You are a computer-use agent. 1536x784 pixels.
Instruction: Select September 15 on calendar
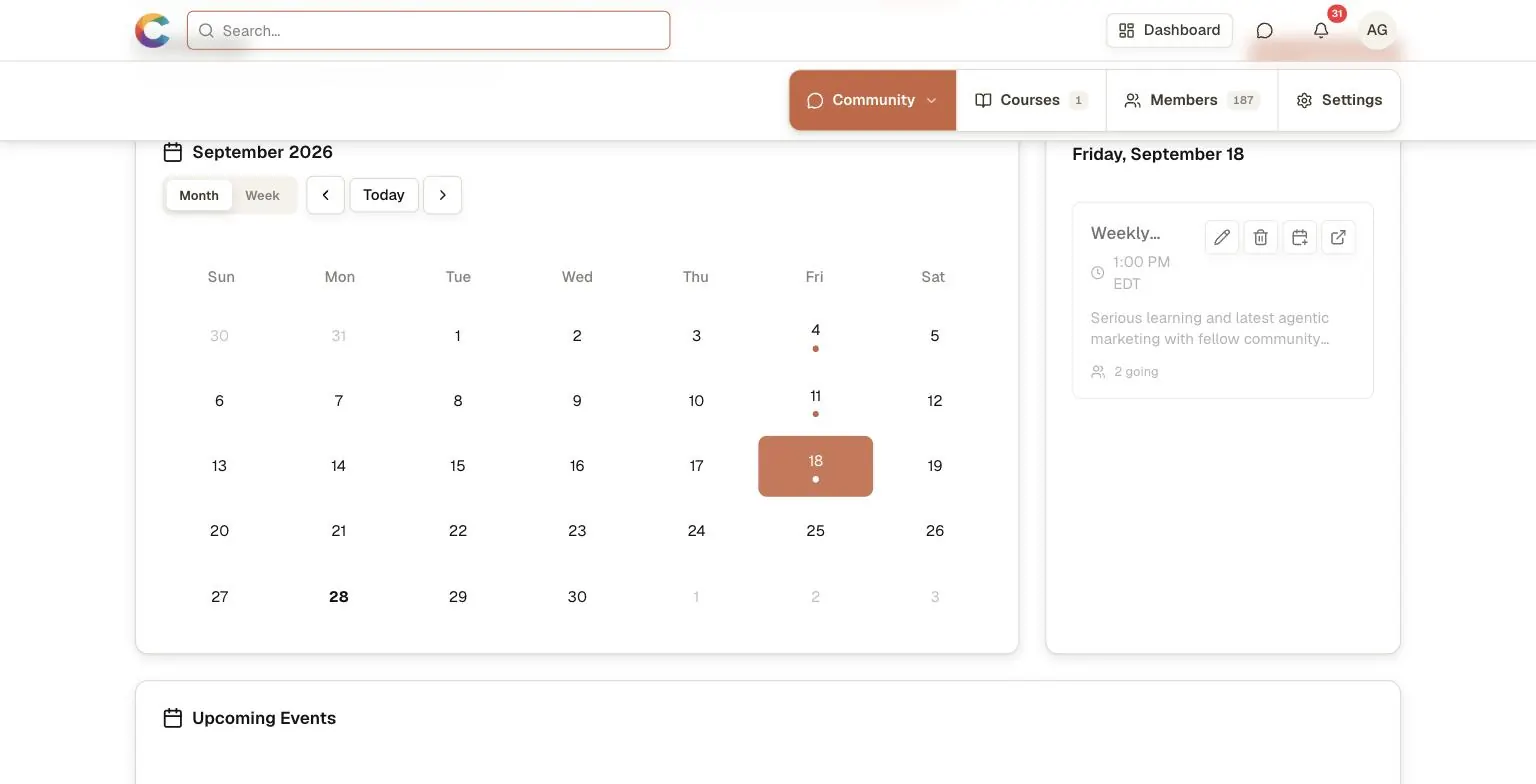[458, 466]
